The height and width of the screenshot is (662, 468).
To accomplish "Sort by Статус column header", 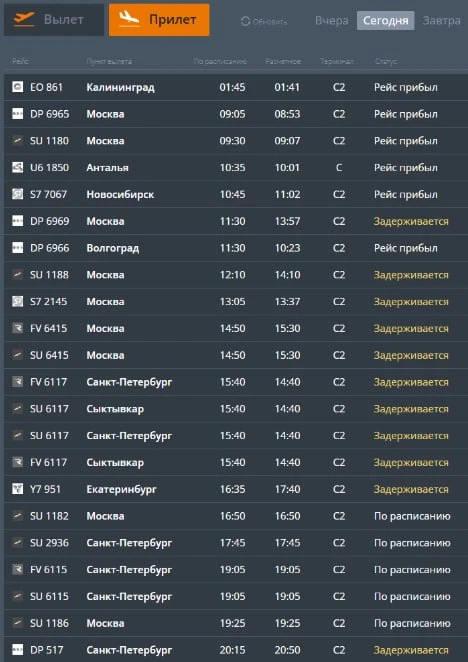I will point(386,62).
